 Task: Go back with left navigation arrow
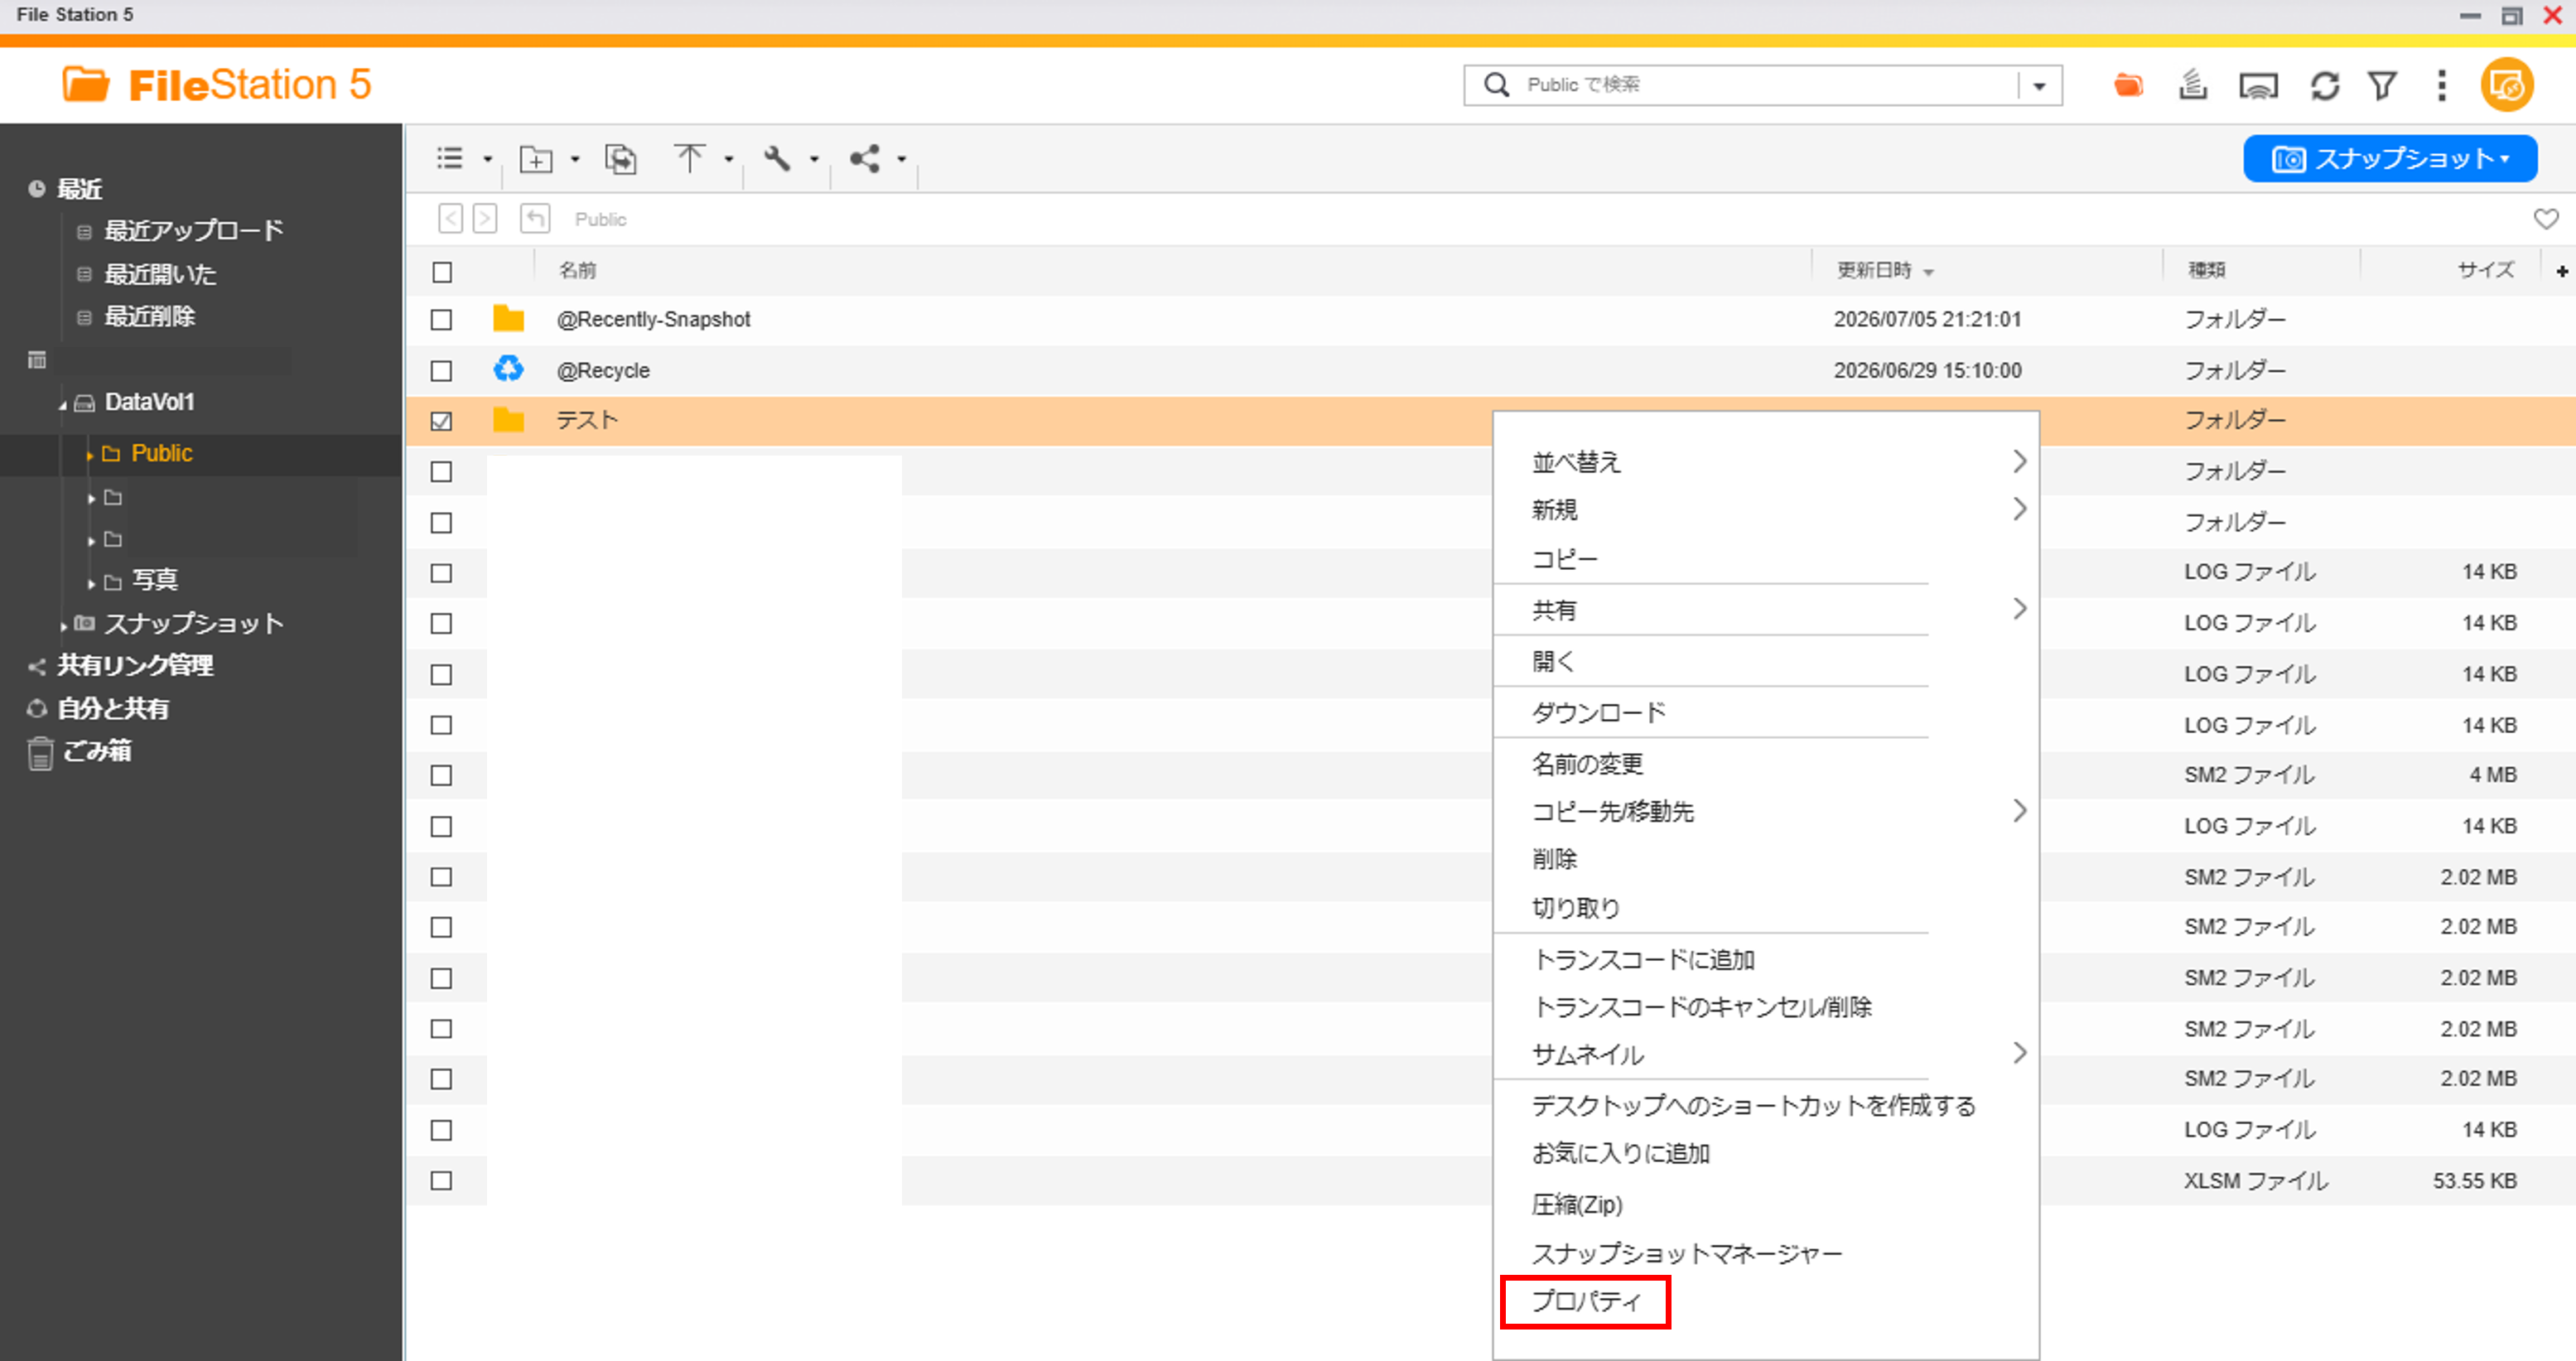point(450,219)
